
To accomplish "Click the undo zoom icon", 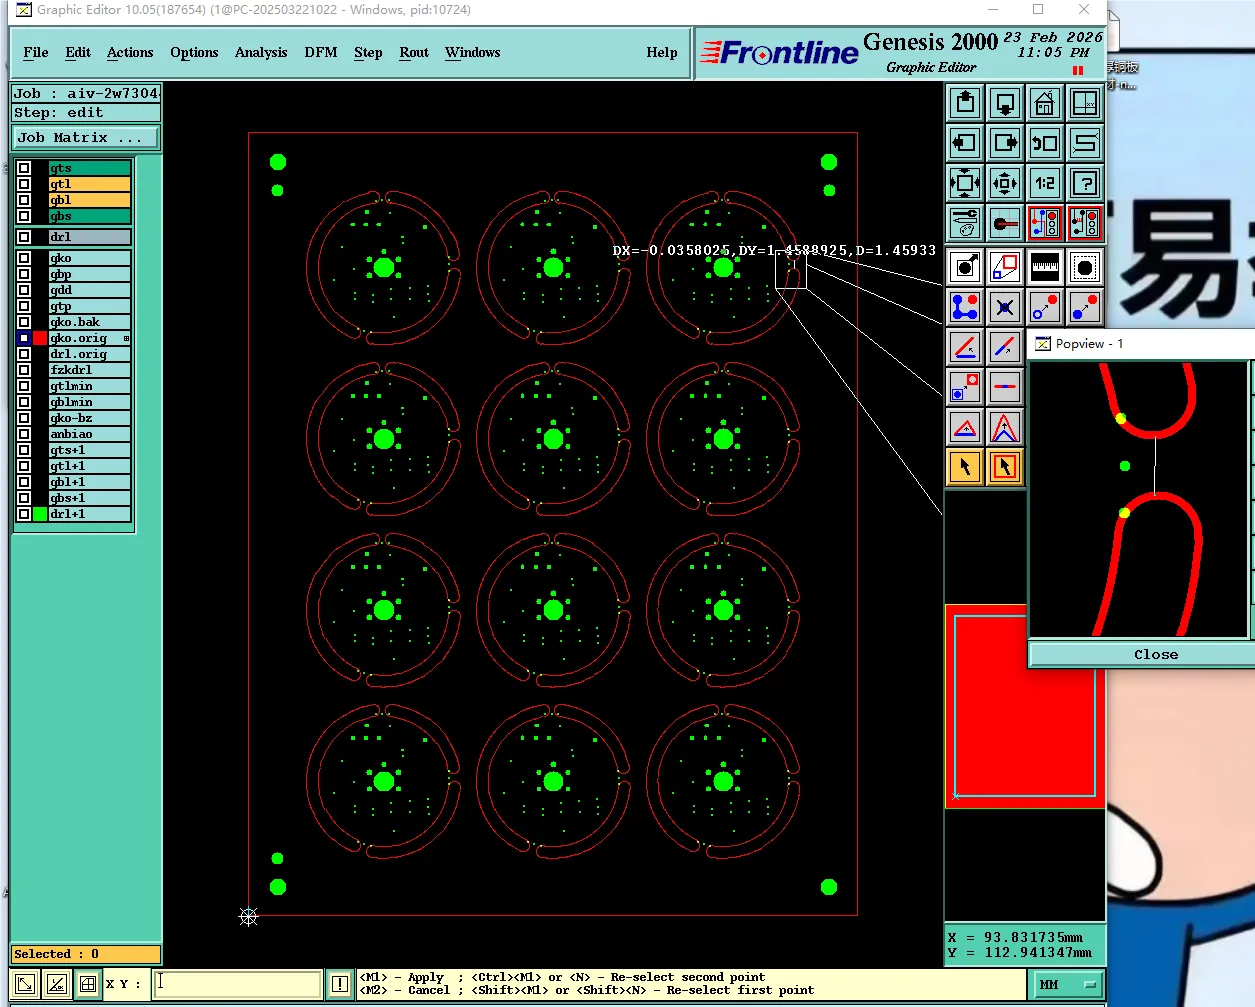I will pyautogui.click(x=1045, y=143).
